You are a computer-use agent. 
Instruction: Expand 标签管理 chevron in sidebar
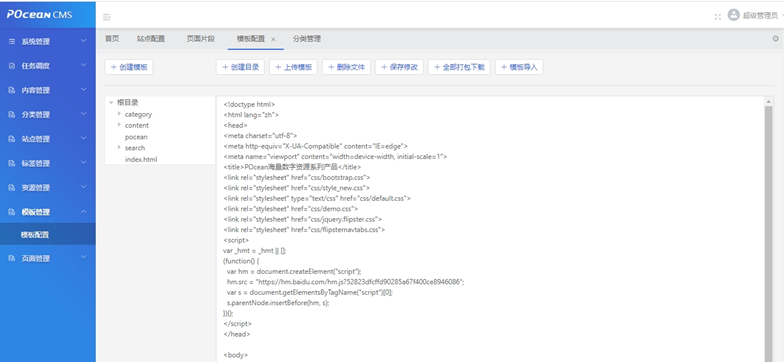(x=84, y=162)
